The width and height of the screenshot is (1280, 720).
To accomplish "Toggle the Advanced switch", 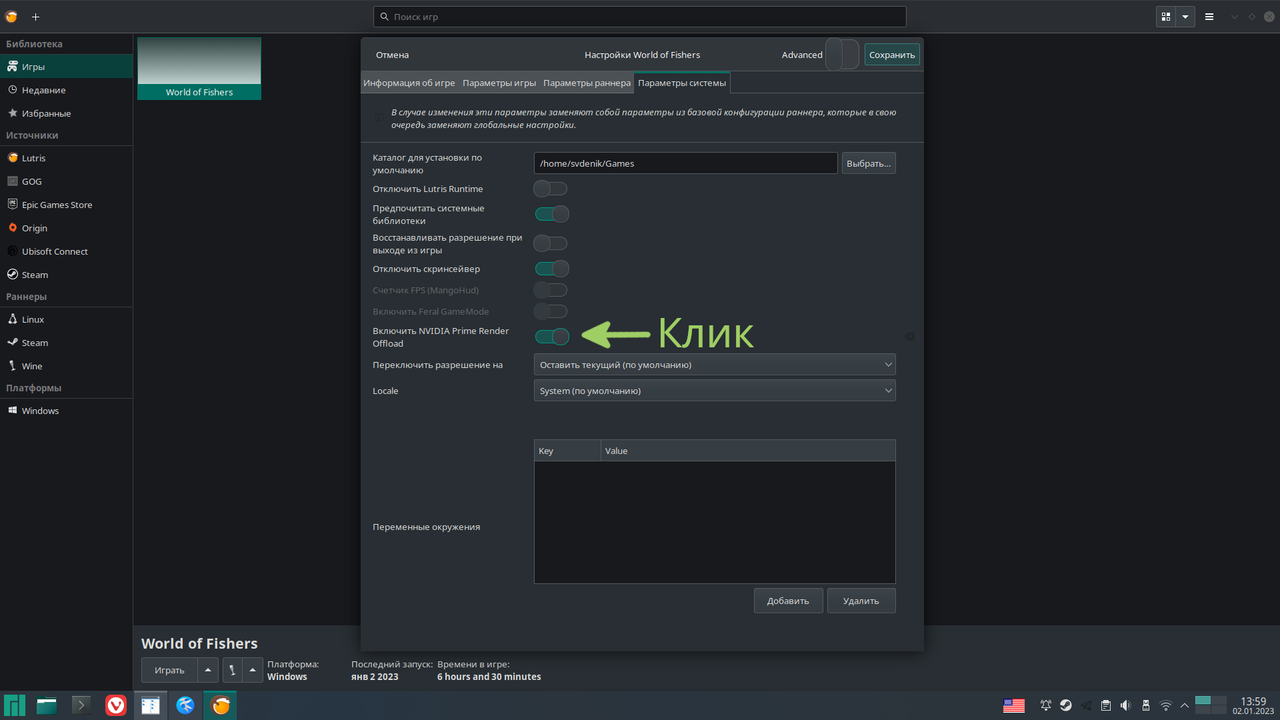I will pyautogui.click(x=842, y=55).
